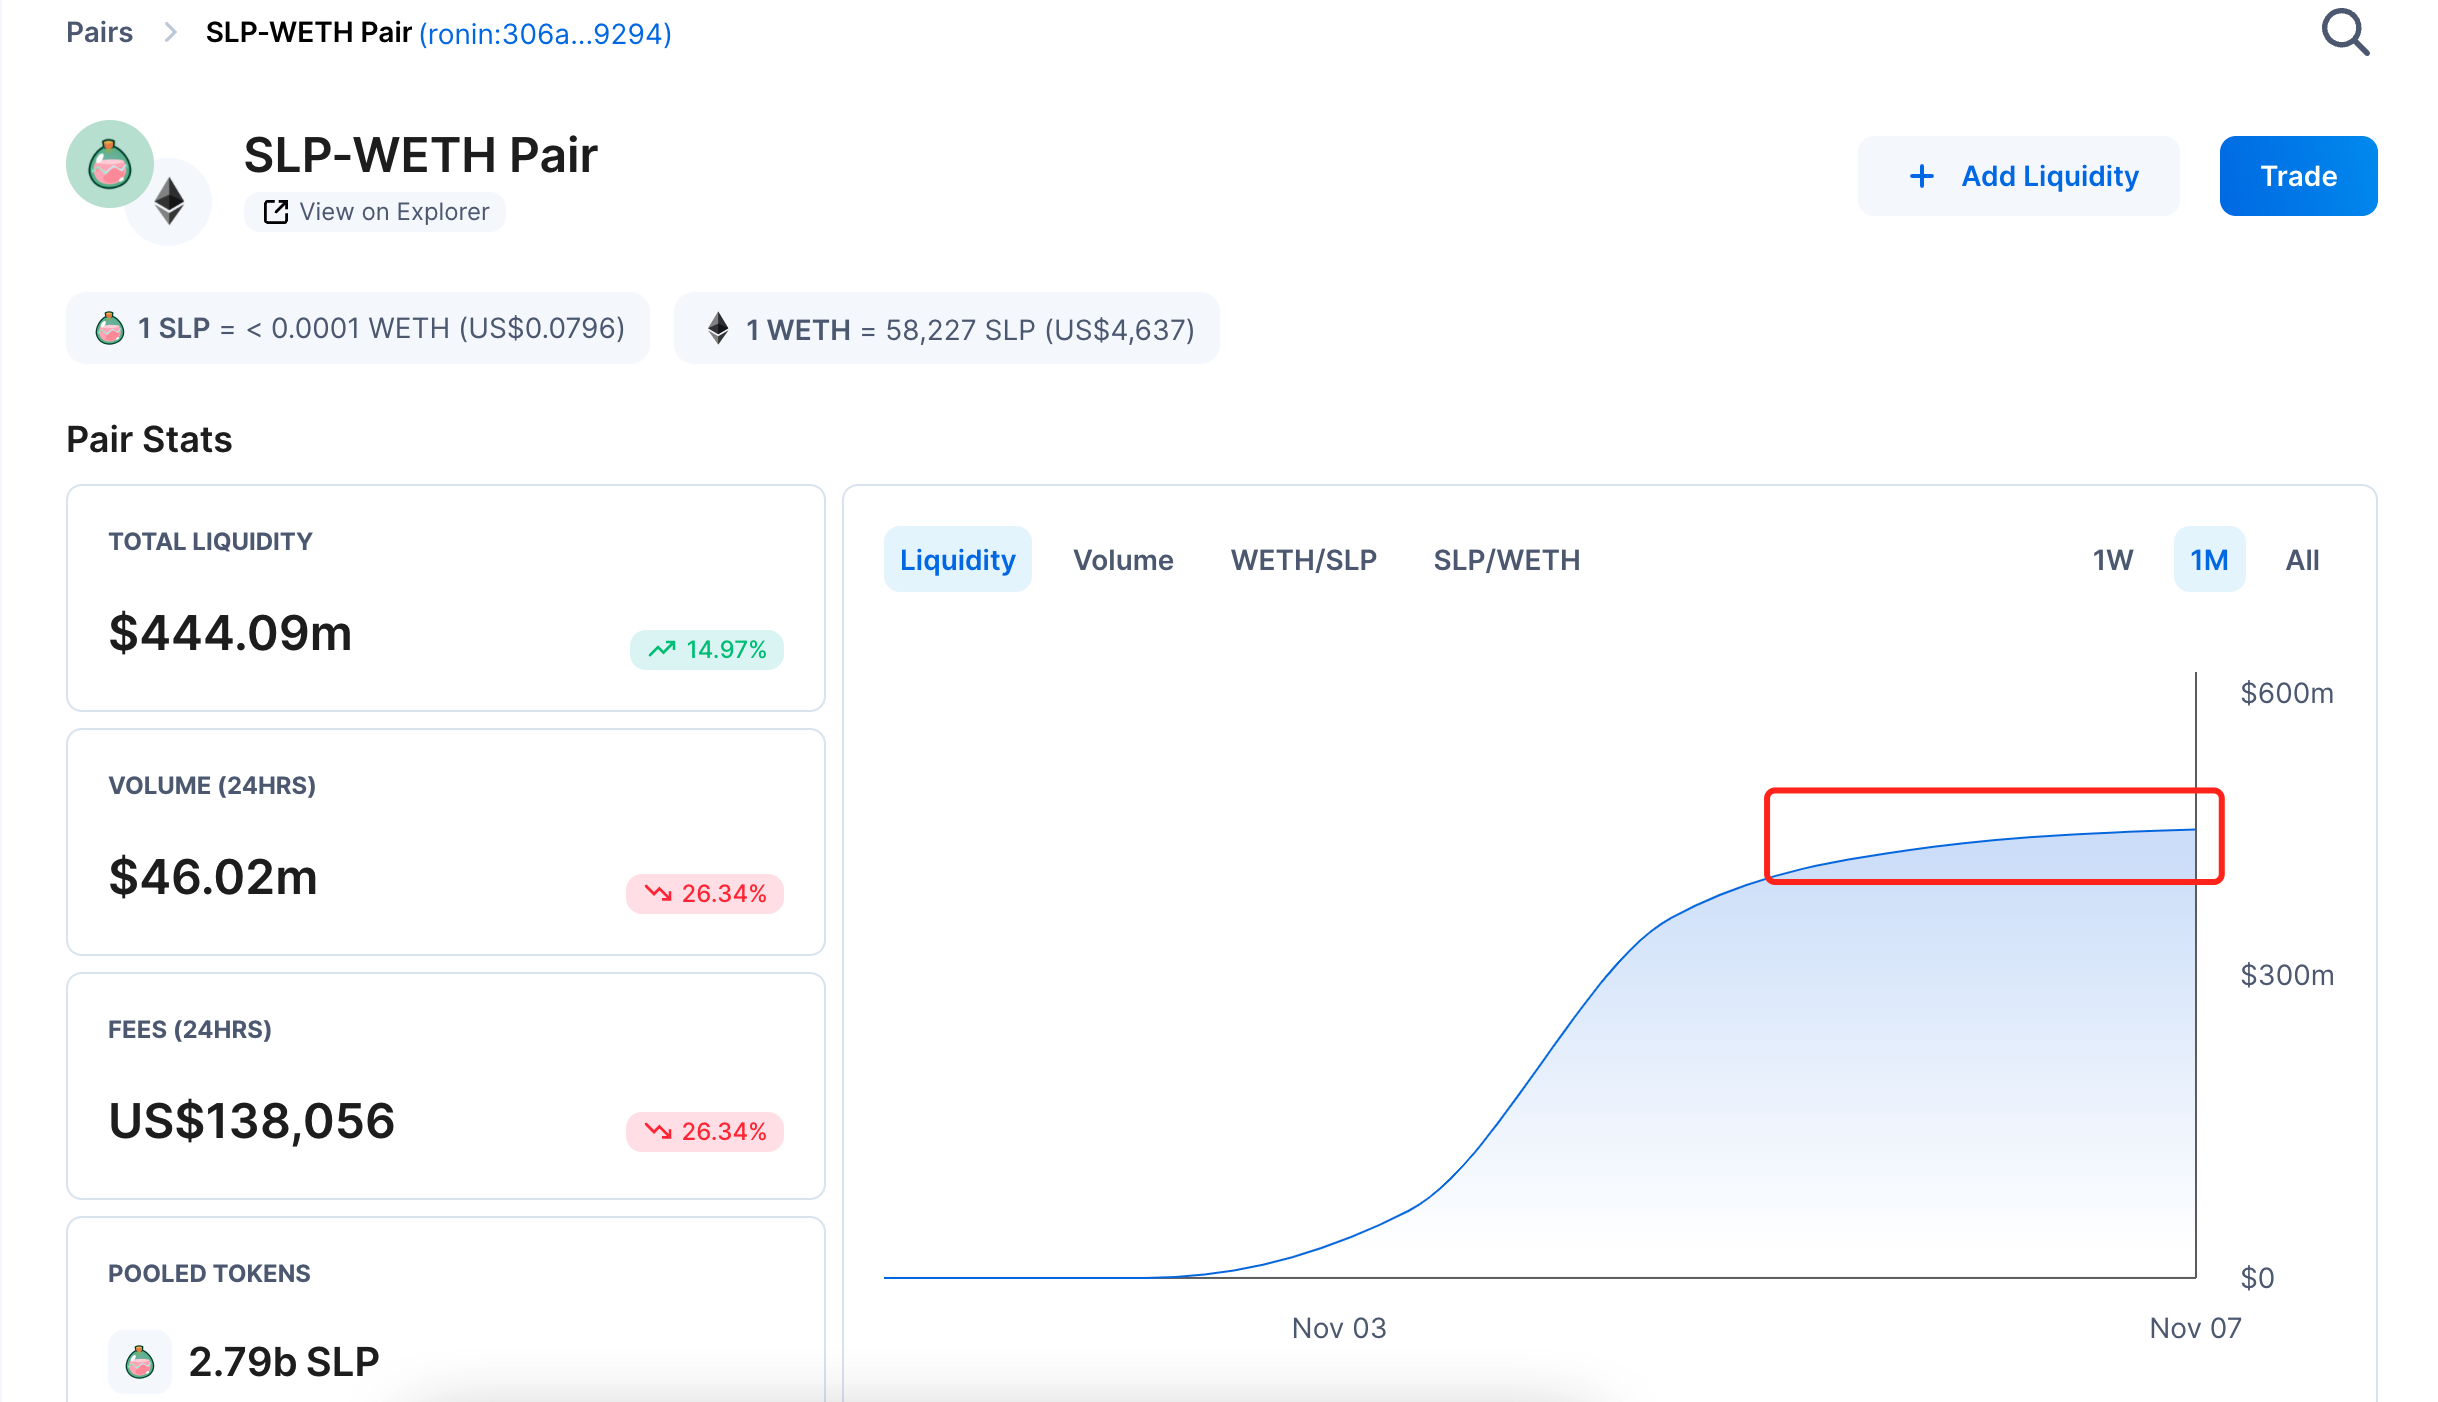Click the Pair Stats heading

149,439
